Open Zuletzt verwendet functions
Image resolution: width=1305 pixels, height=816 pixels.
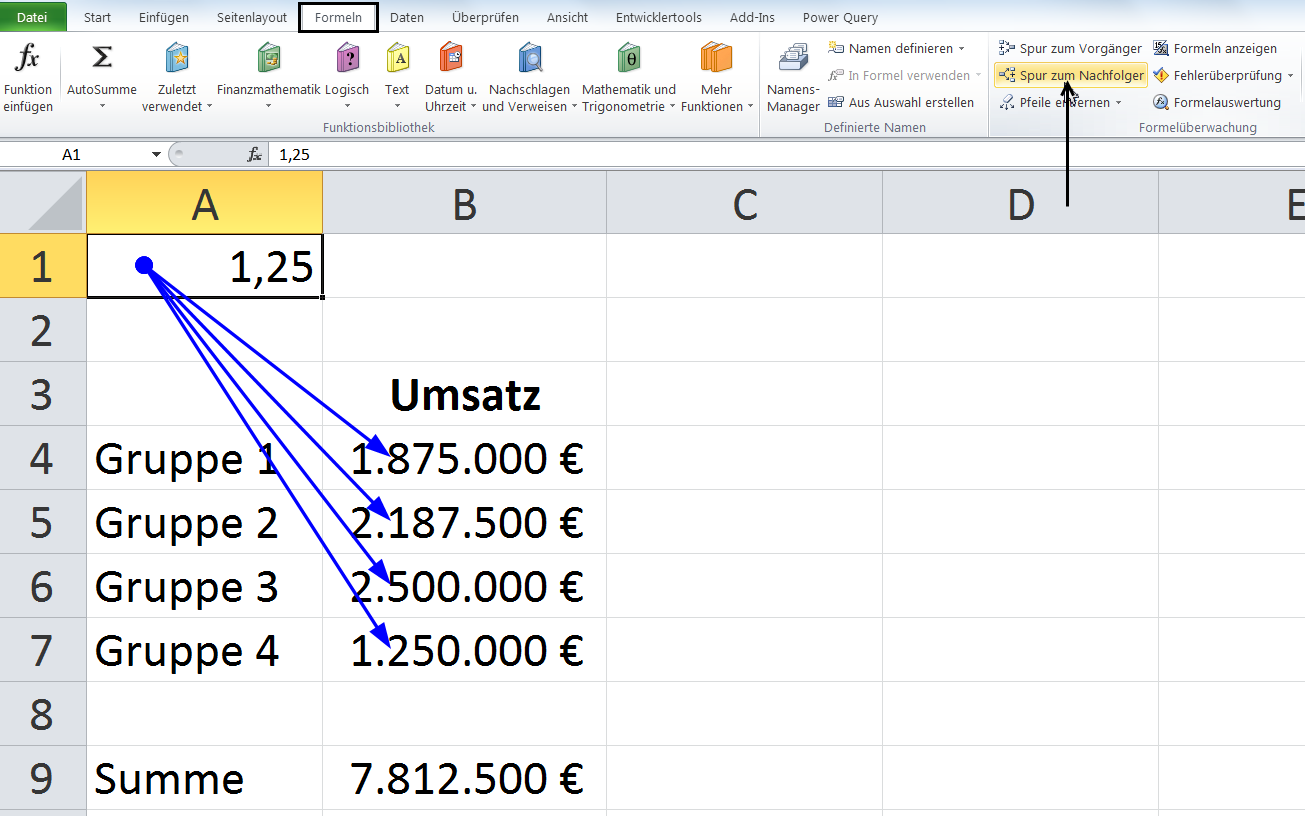click(x=177, y=77)
